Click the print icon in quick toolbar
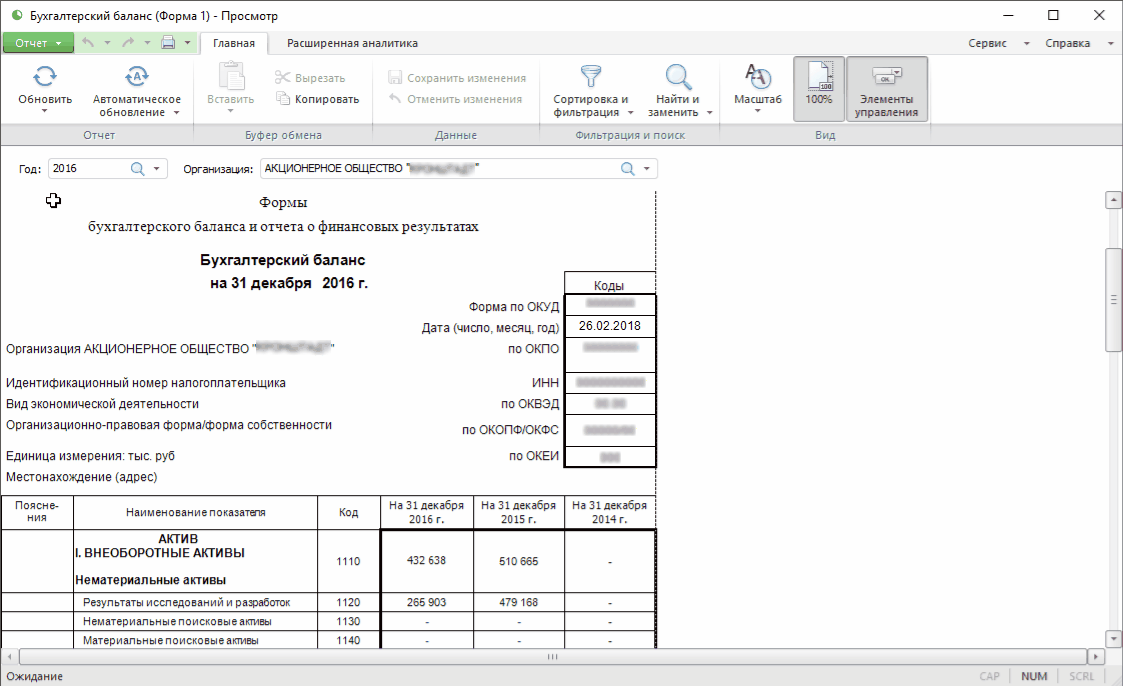Viewport: 1123px width, 686px height. 168,43
